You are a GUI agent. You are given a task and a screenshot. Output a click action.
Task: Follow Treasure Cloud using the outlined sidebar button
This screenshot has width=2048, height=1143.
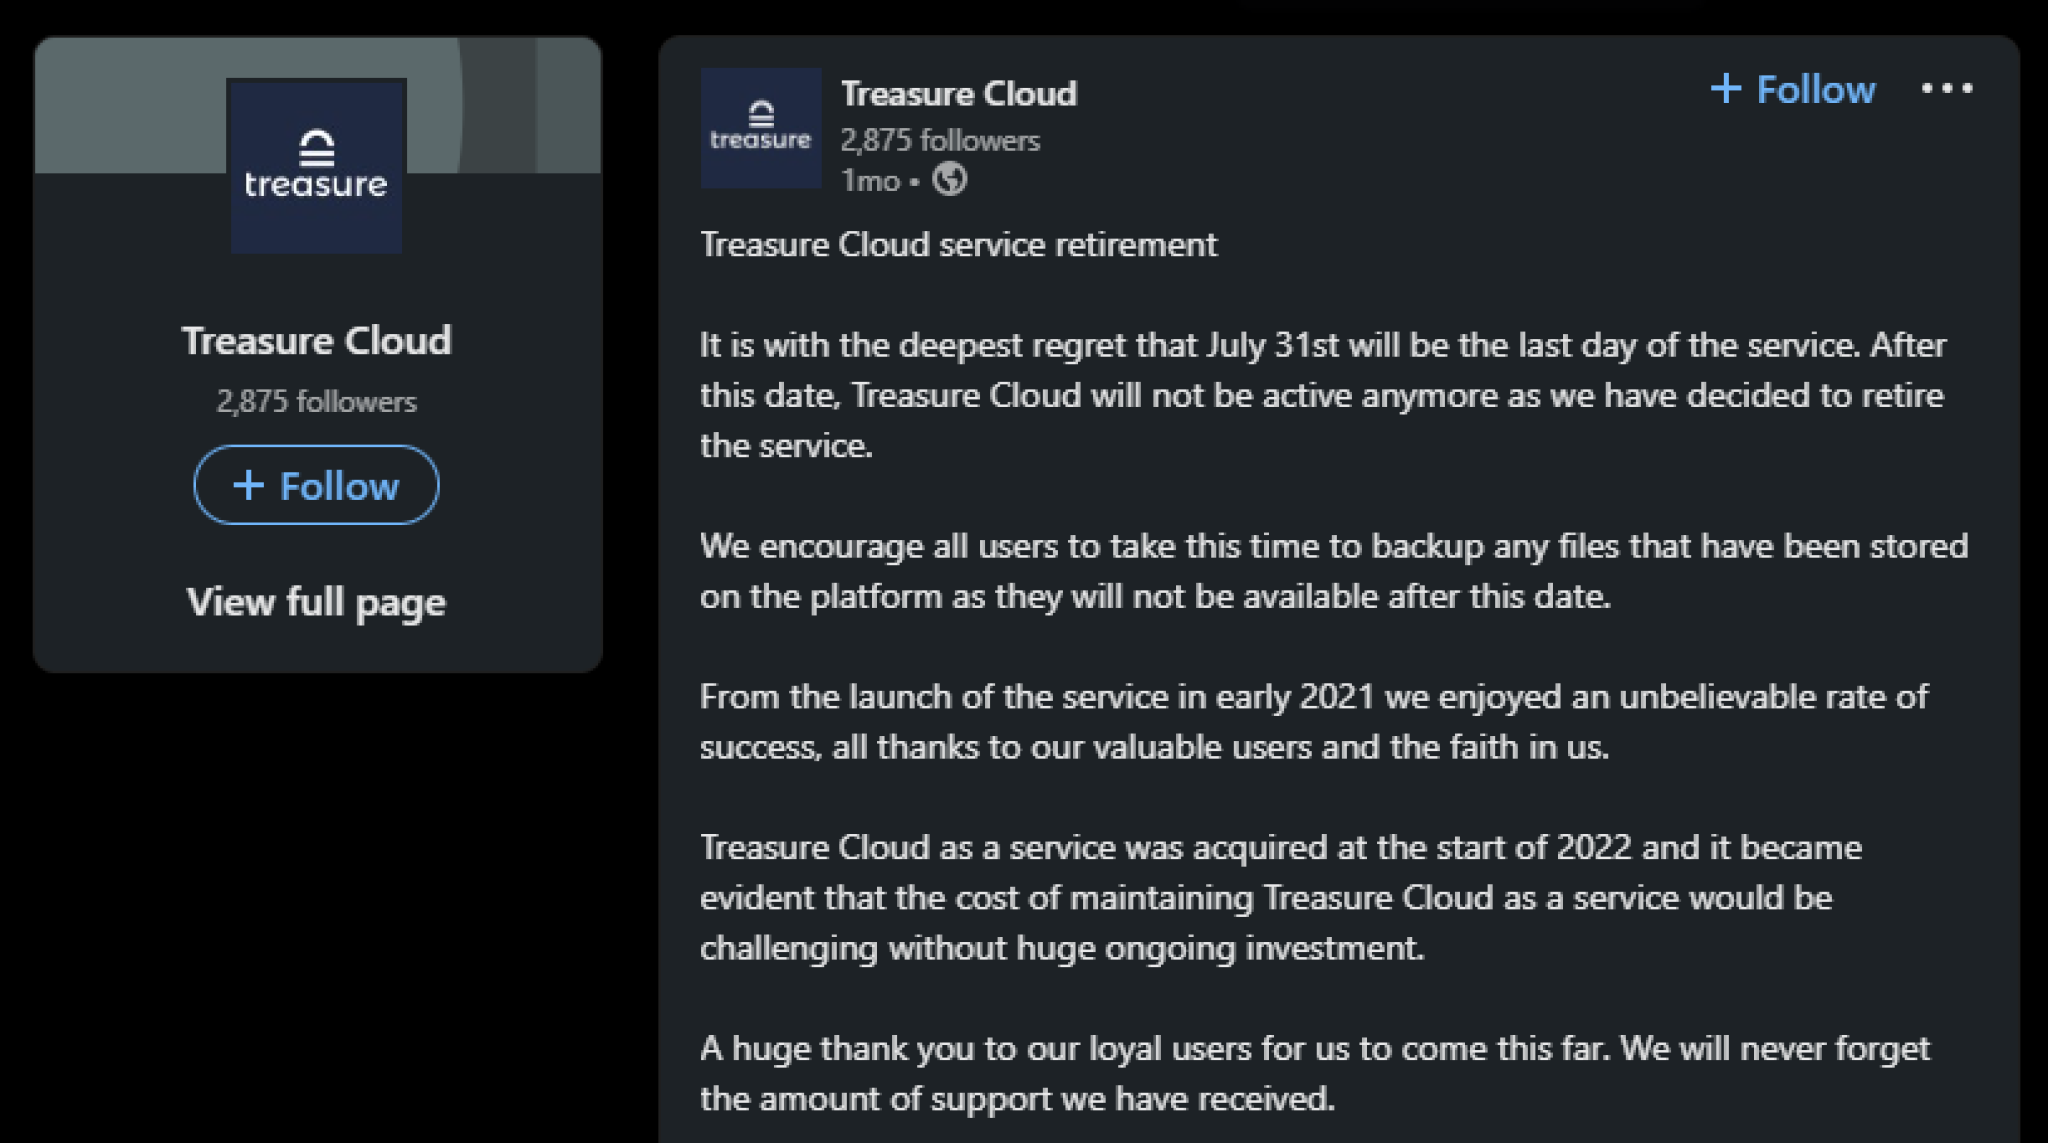pos(316,485)
